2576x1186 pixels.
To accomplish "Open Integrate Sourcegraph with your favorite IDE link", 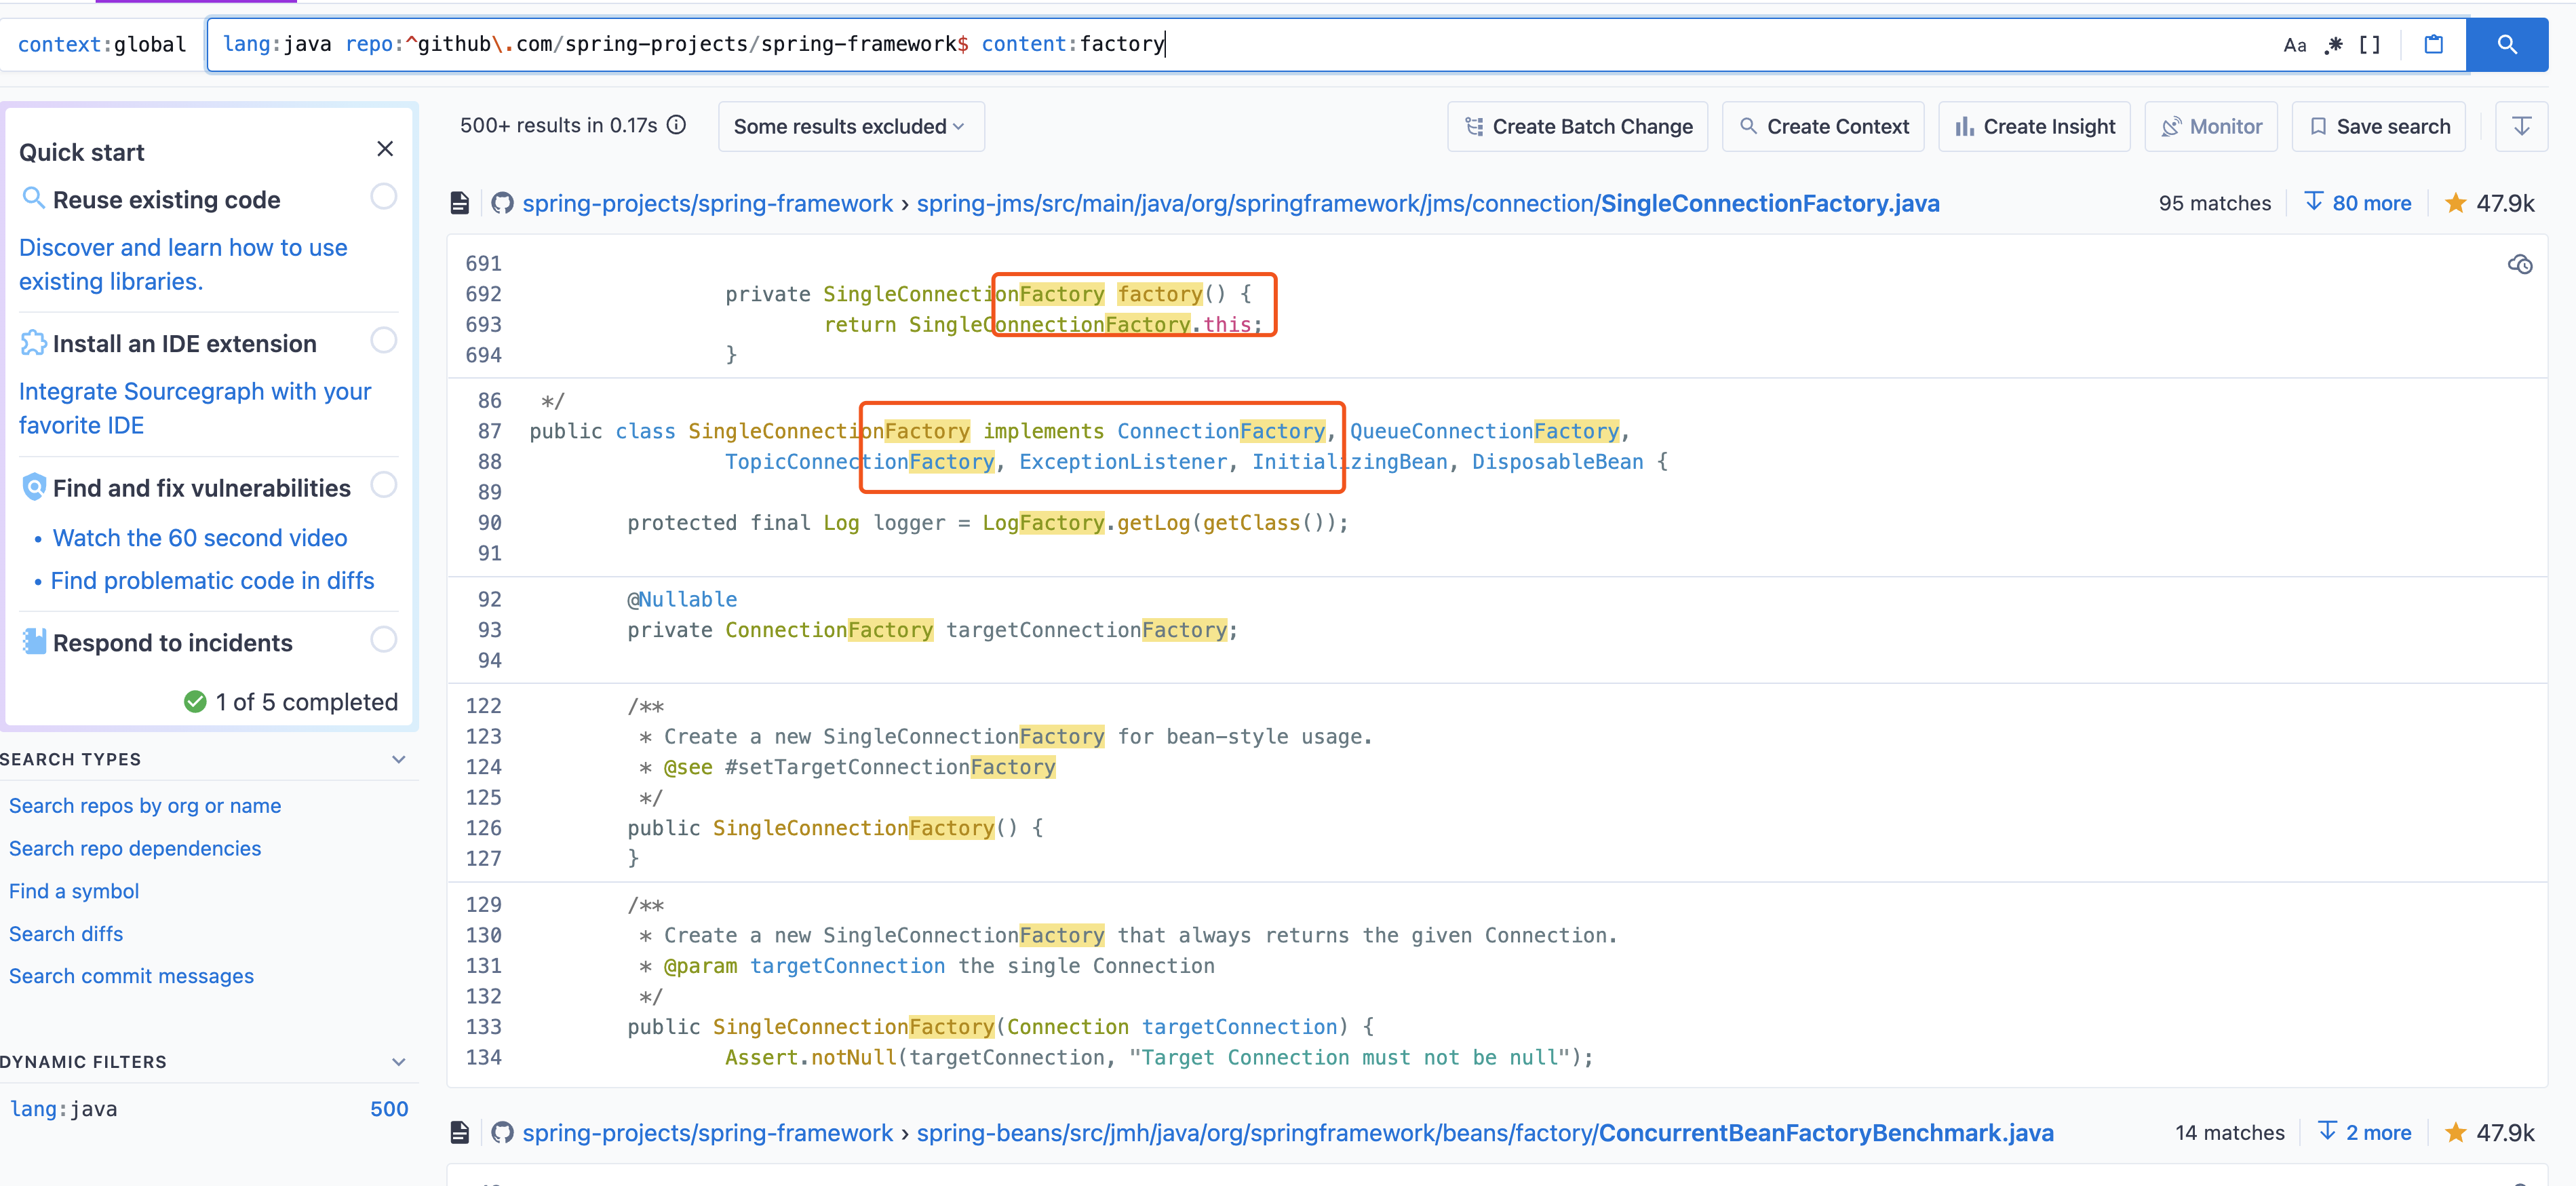I will [195, 408].
